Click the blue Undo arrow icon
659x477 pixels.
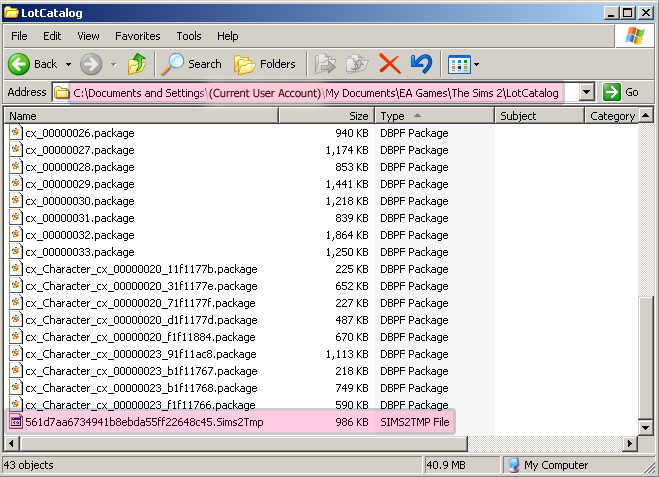[x=422, y=64]
